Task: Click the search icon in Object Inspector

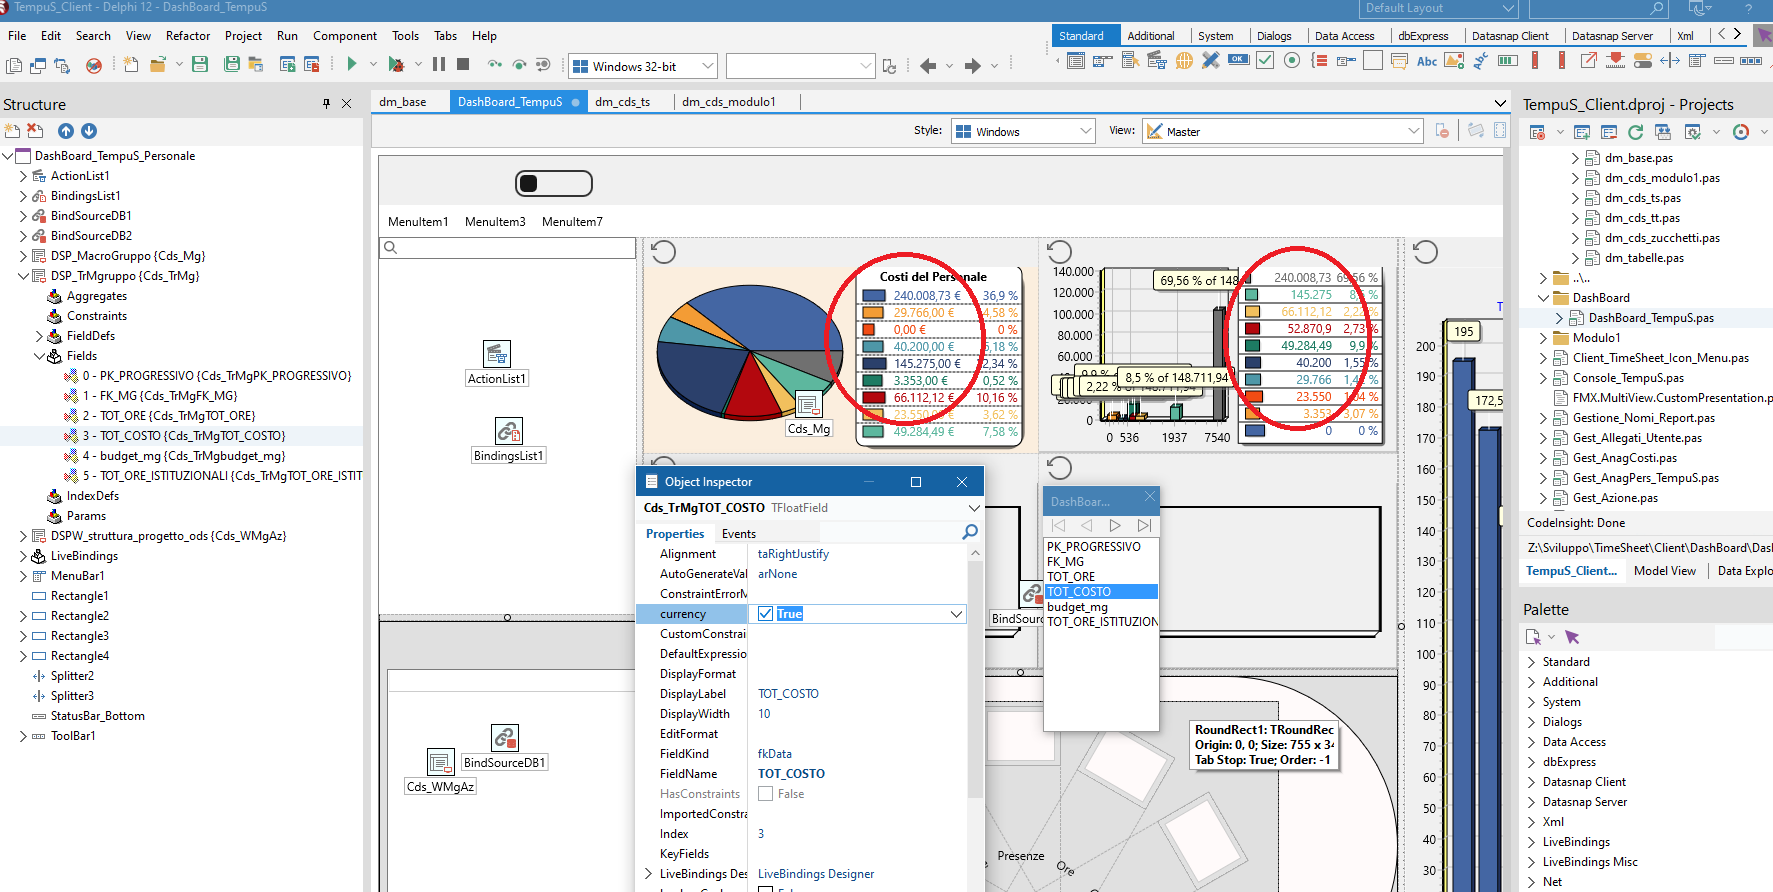Action: coord(969,532)
